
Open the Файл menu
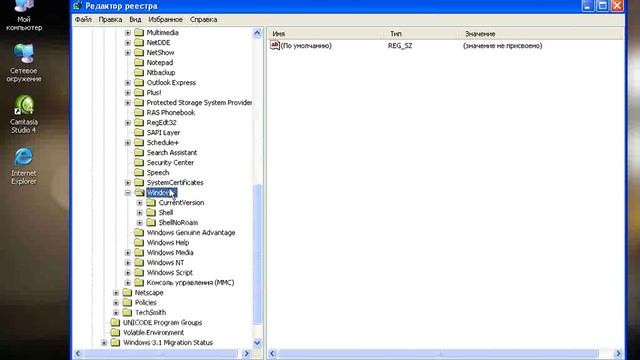(83, 20)
